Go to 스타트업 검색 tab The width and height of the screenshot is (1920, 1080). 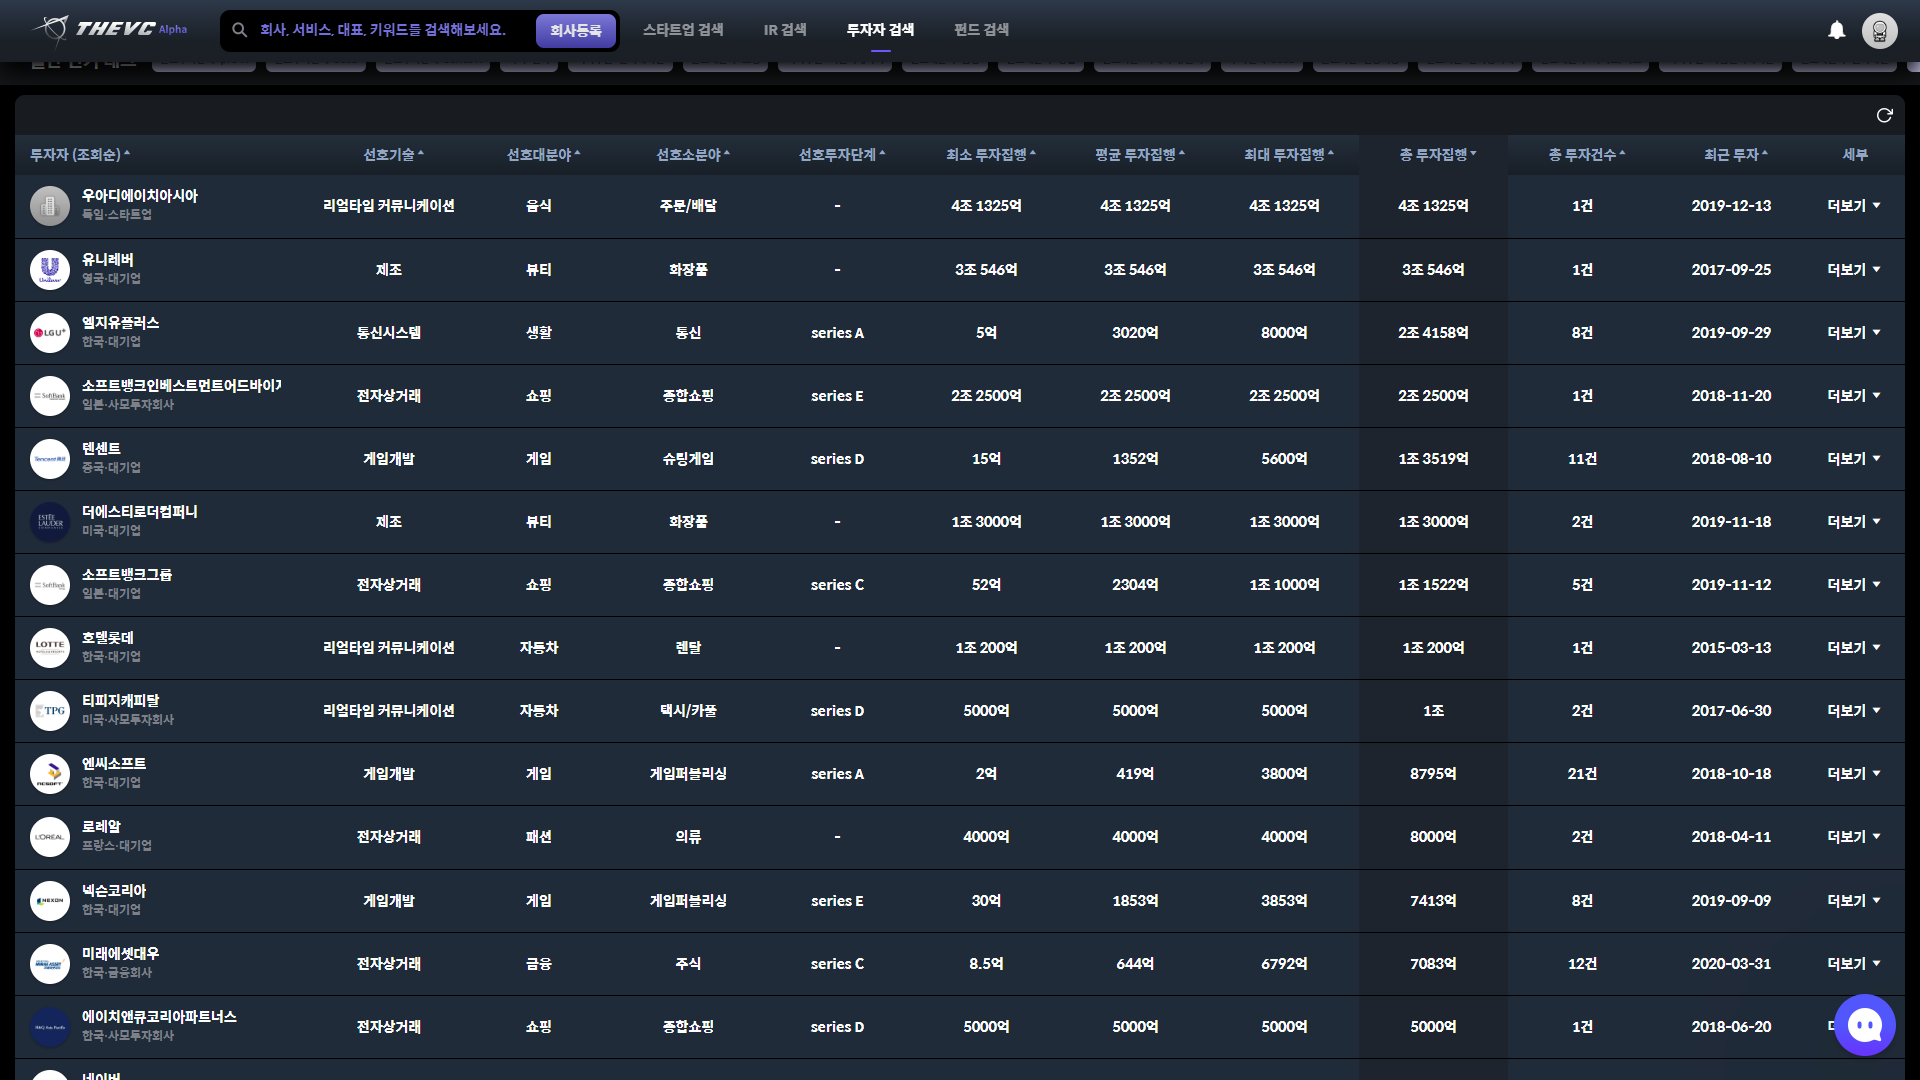coord(683,30)
